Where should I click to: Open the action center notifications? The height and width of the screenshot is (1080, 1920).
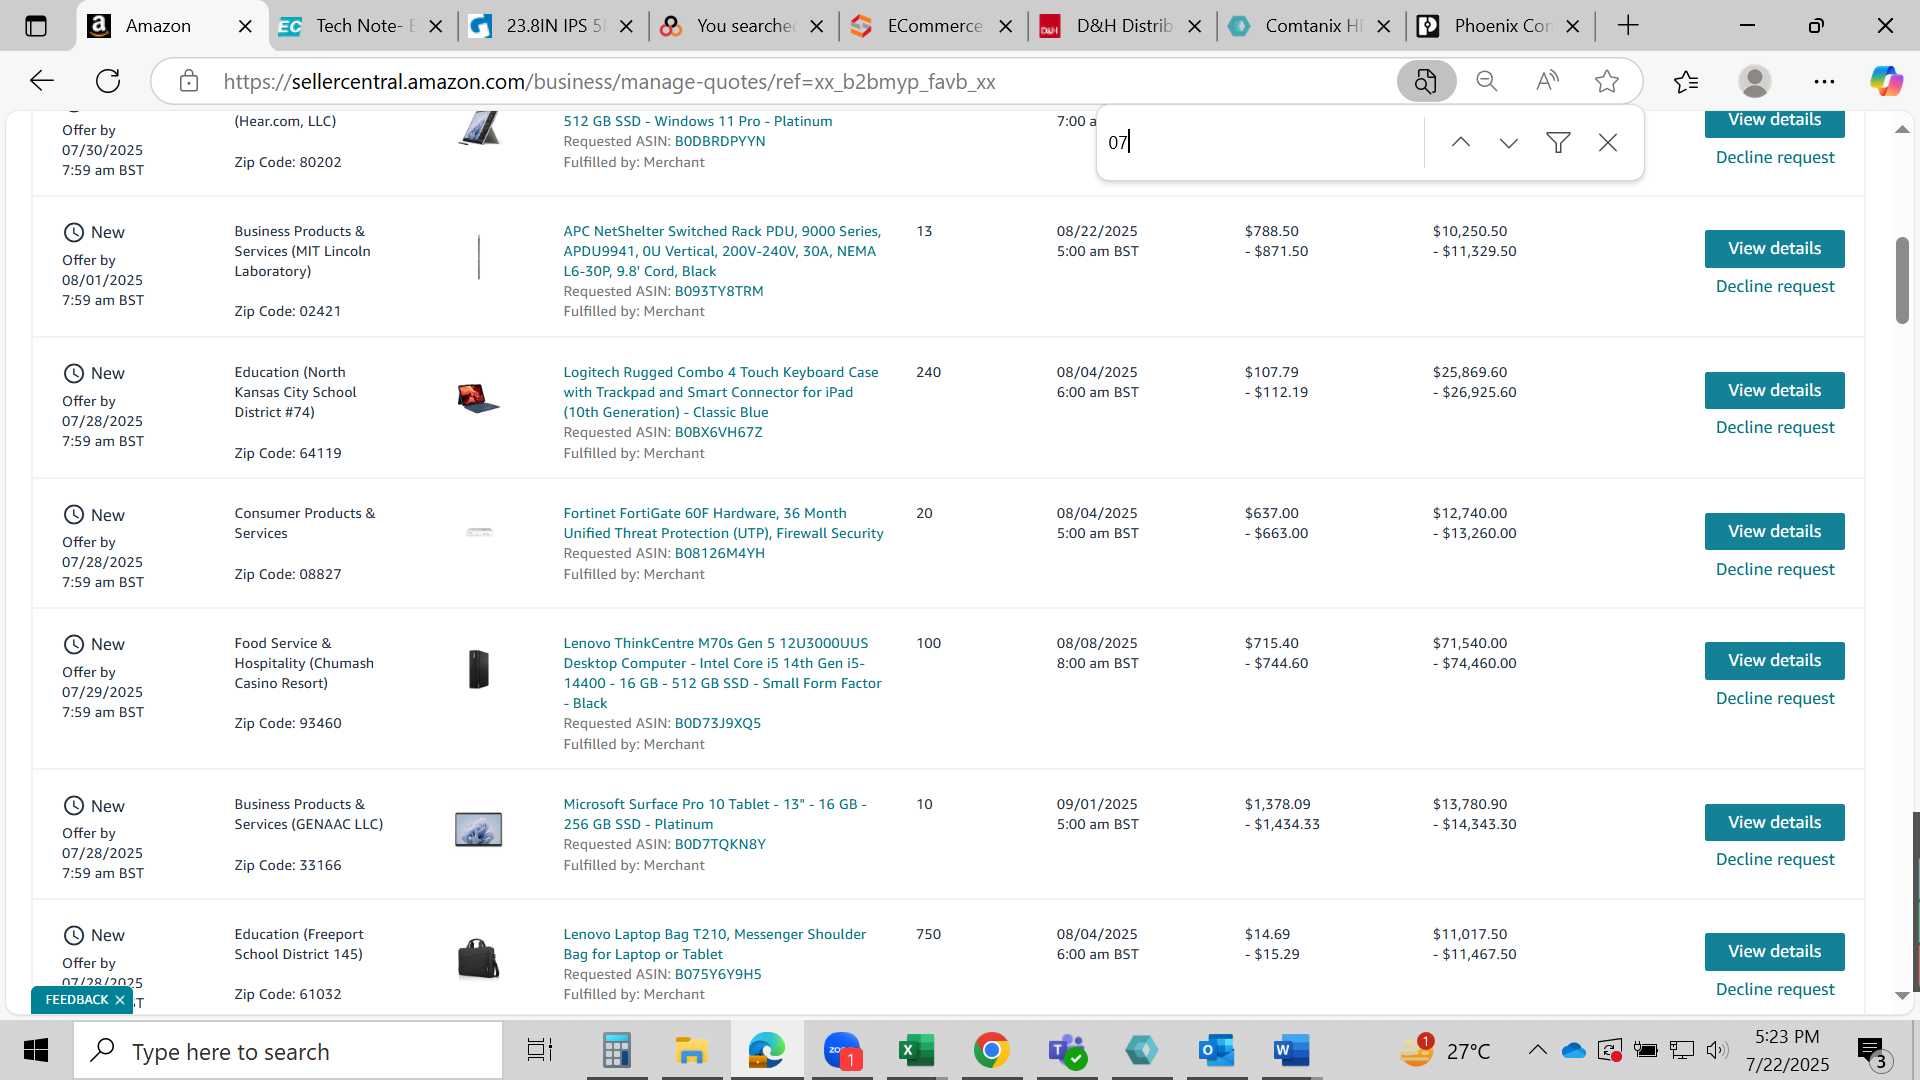coord(1871,1051)
